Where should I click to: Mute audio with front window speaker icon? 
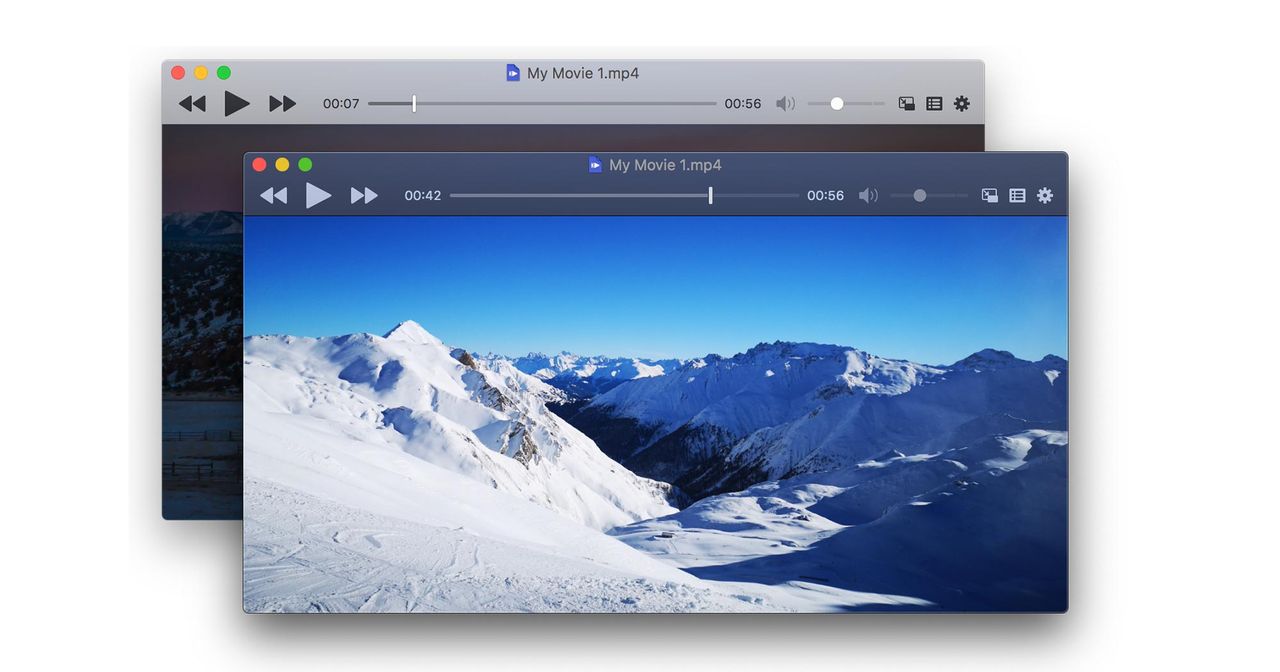coord(869,196)
